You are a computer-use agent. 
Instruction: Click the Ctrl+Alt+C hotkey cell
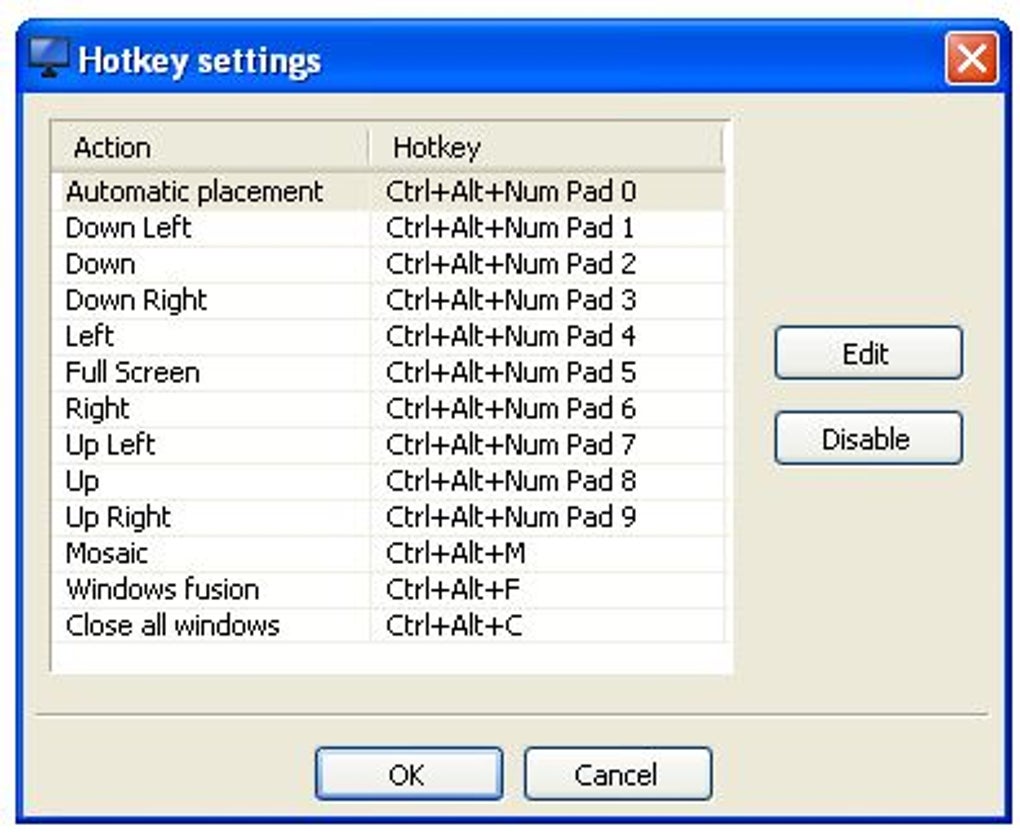click(x=546, y=626)
